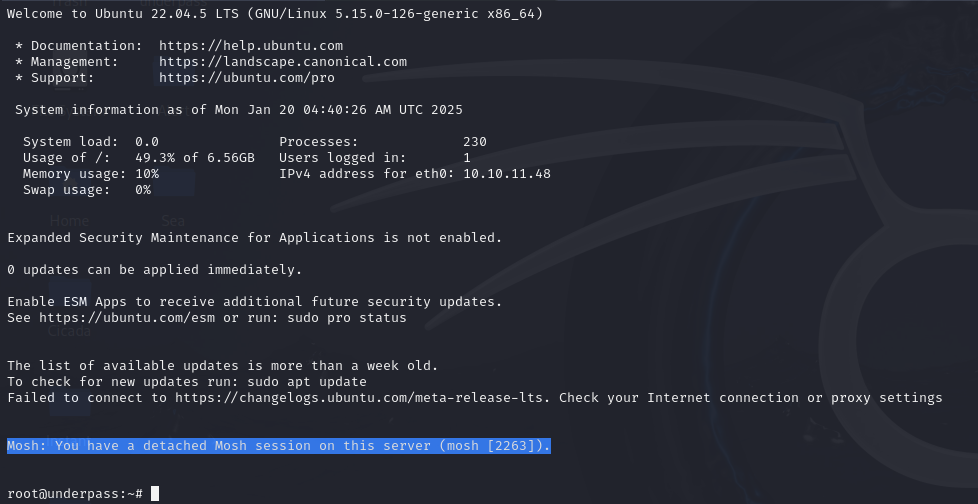Click the disk usage 49.3% of 6.56GB
Image resolution: width=978 pixels, height=504 pixels.
coord(195,158)
